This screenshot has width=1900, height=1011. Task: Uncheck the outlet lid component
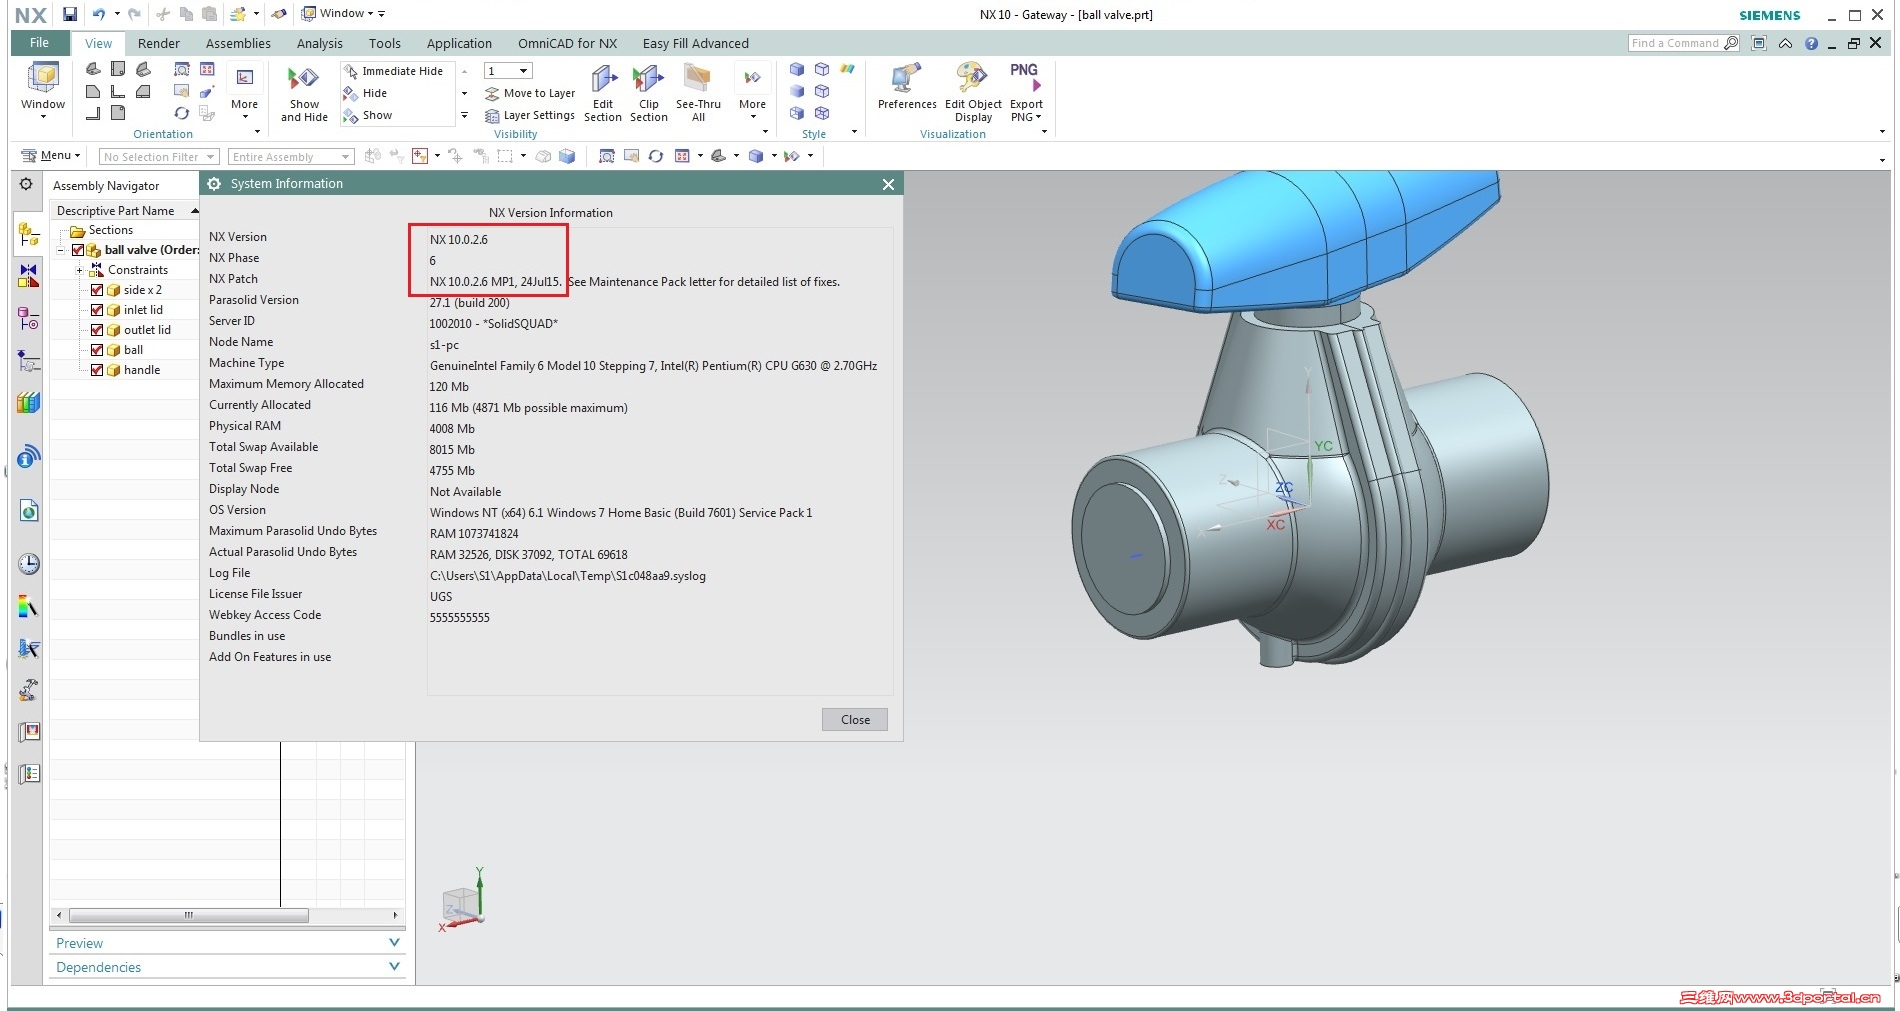click(x=97, y=330)
